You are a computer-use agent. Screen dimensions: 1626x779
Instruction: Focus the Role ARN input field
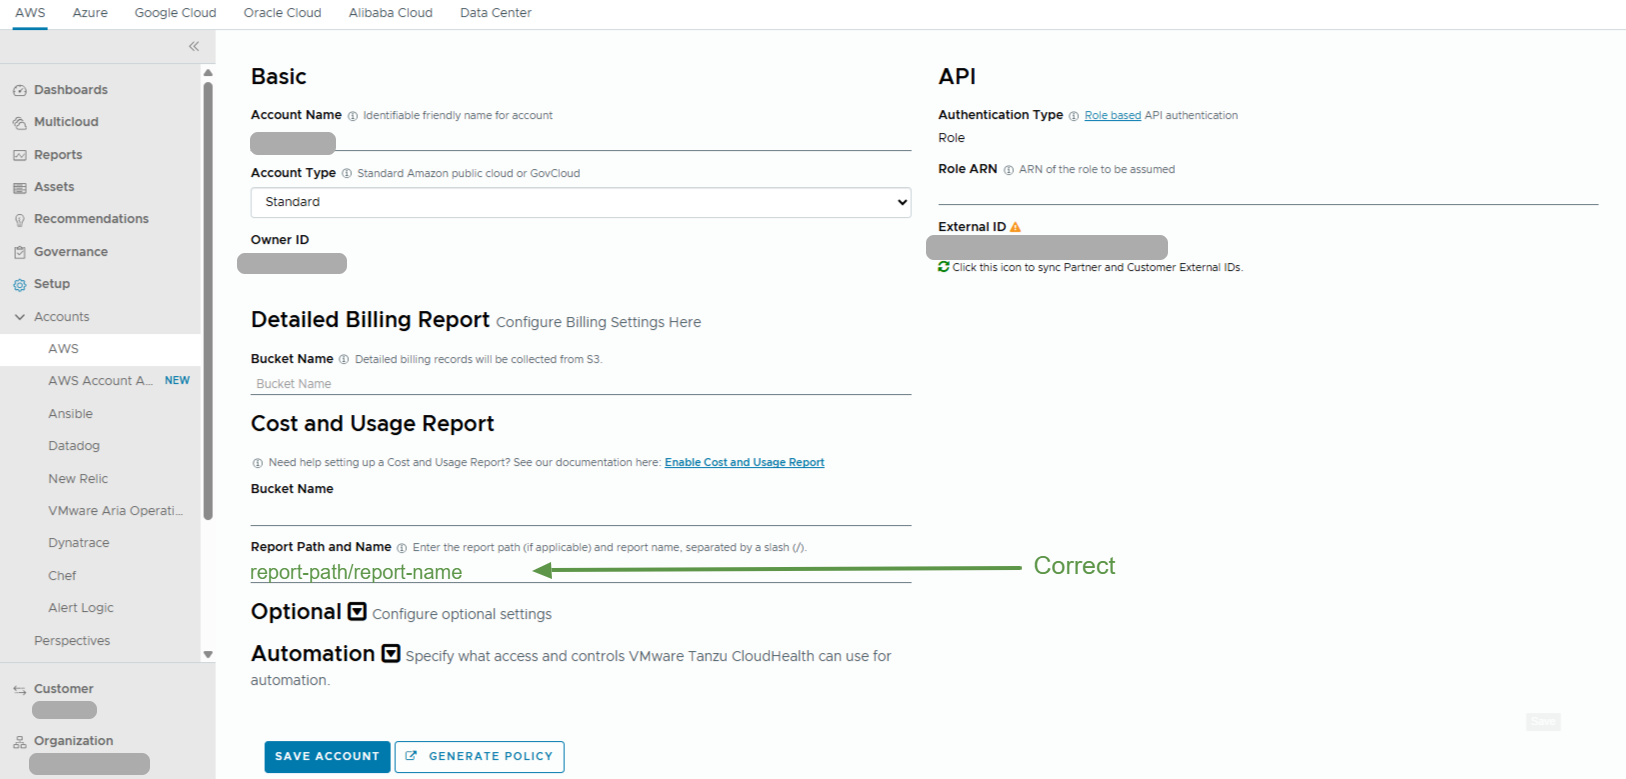tap(1268, 193)
